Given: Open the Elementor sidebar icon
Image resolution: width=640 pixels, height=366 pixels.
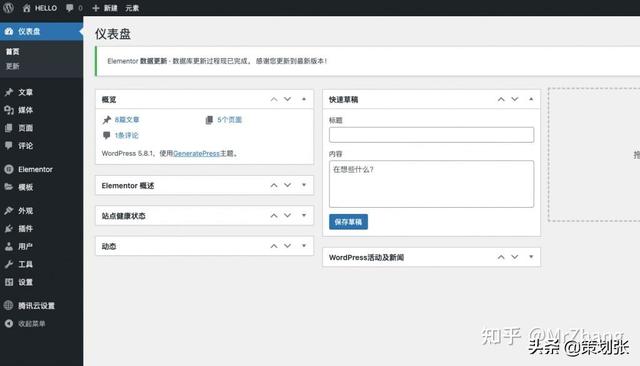Looking at the screenshot, I should pyautogui.click(x=9, y=169).
